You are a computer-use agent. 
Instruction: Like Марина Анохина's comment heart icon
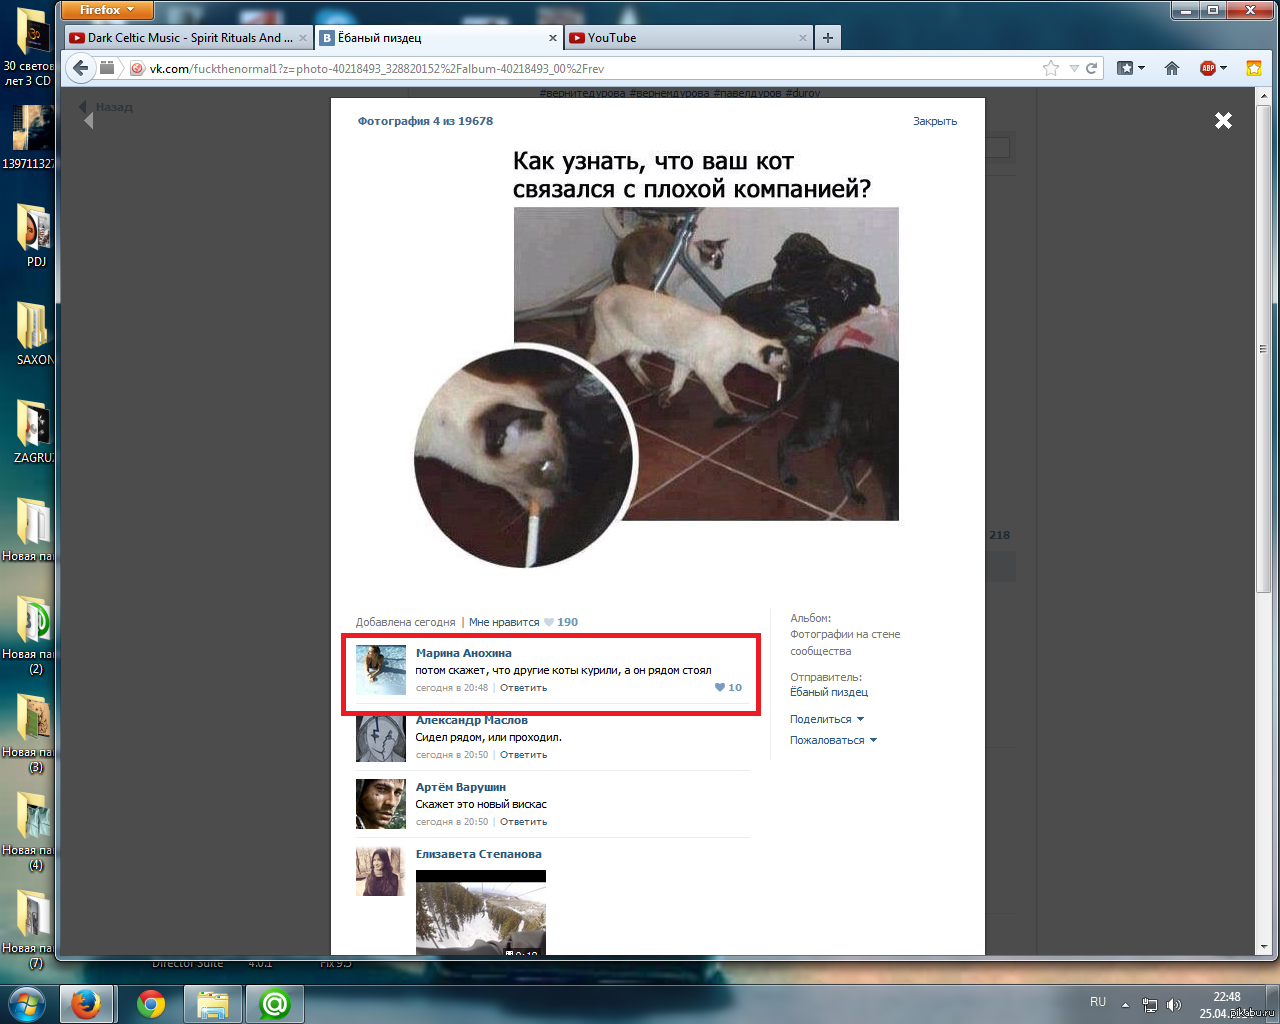coord(720,687)
